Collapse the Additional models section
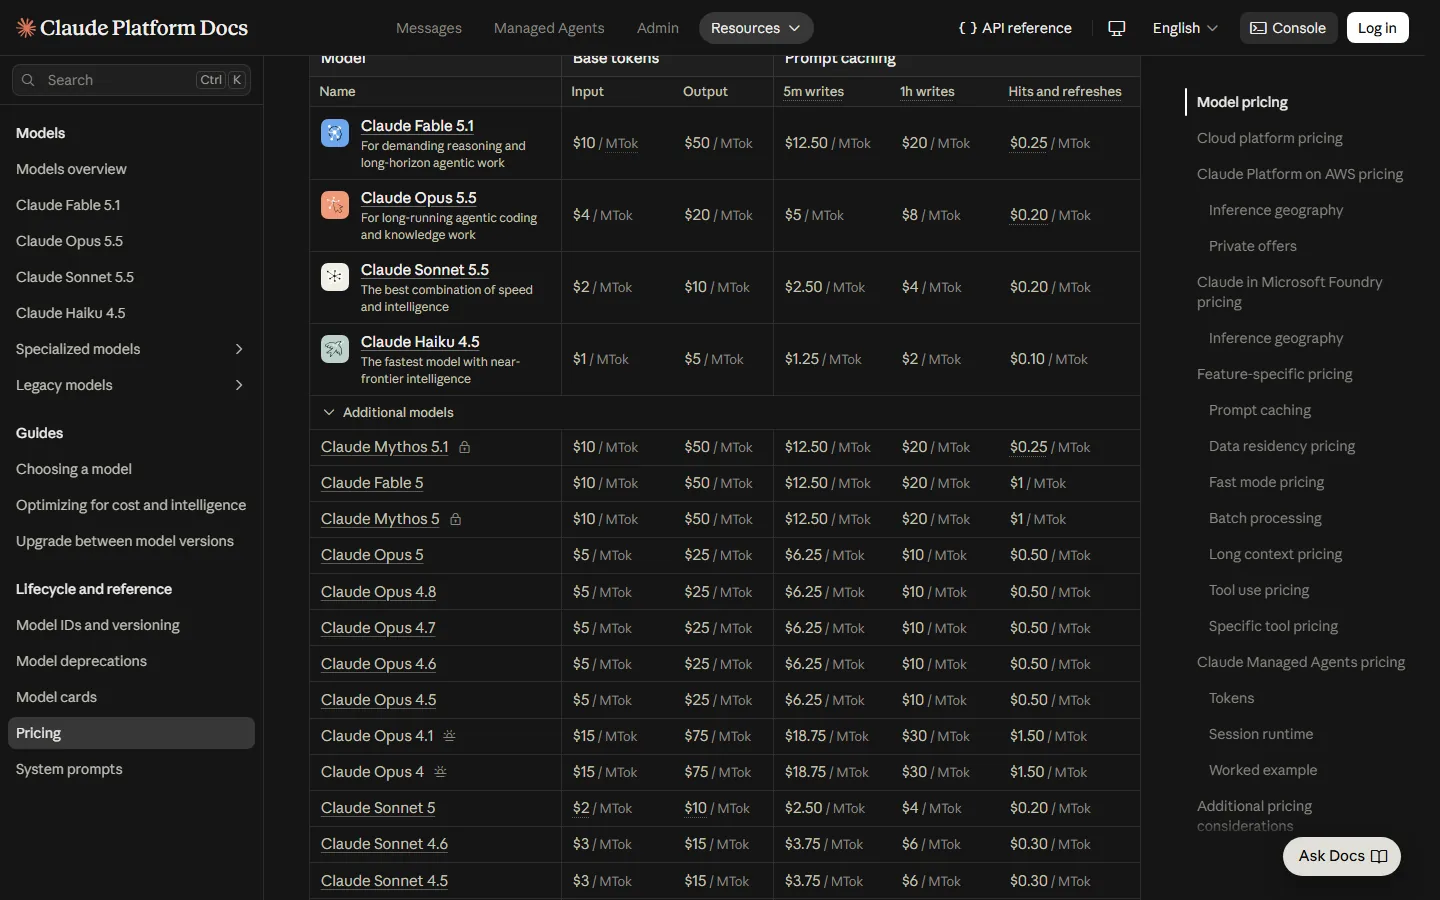Viewport: 1440px width, 900px height. click(387, 412)
